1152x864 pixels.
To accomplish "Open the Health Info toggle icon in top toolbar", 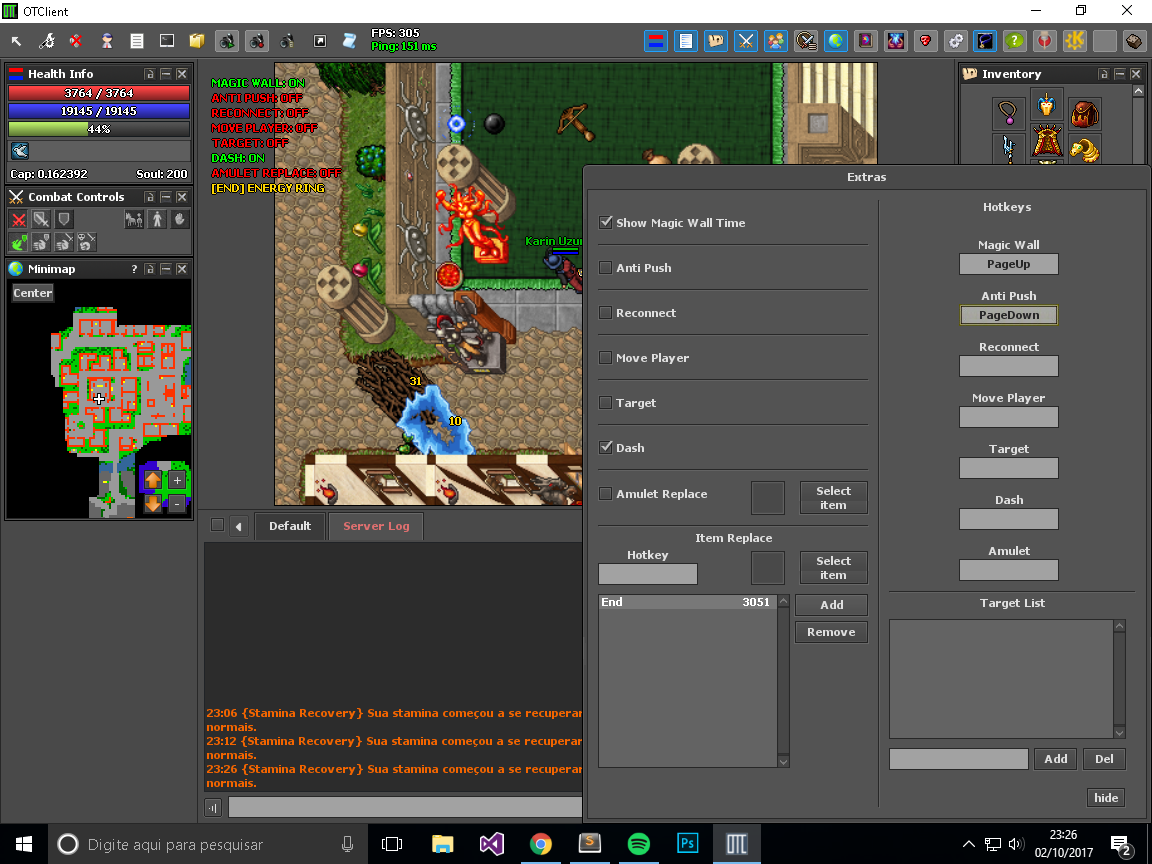I will coord(656,41).
